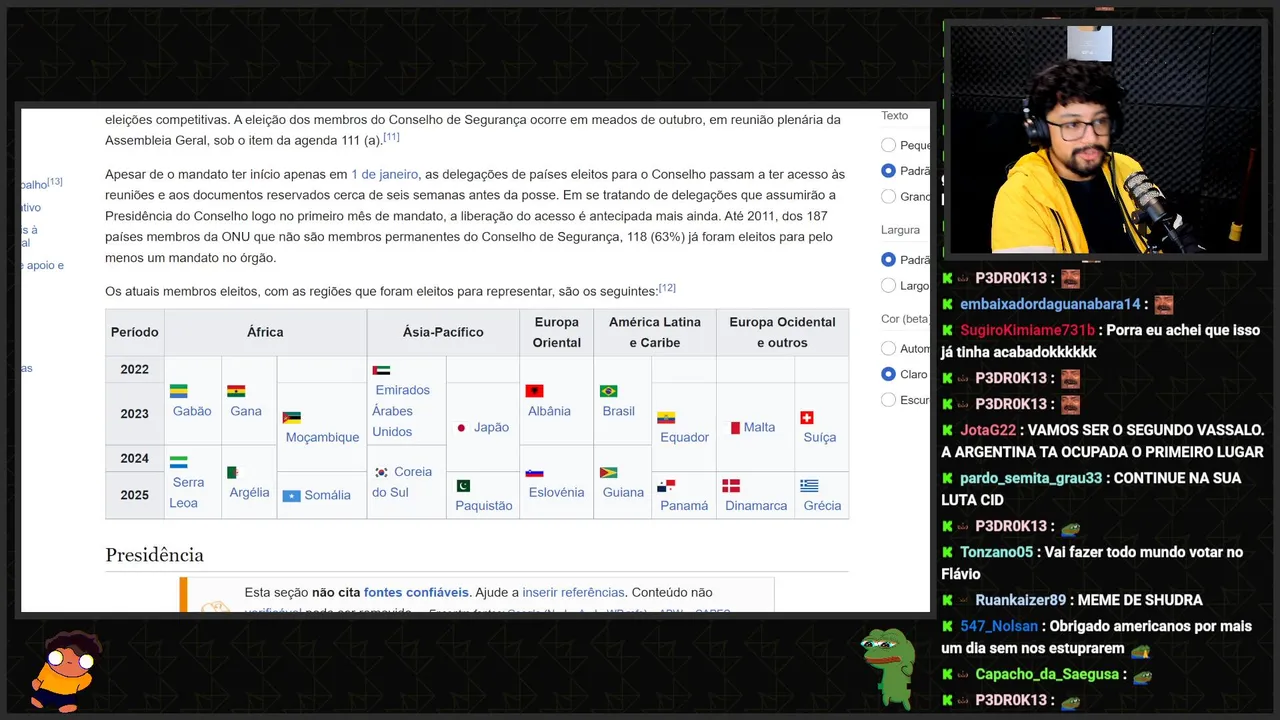Open footnote reference [12]
The width and height of the screenshot is (1280, 720).
click(x=667, y=288)
